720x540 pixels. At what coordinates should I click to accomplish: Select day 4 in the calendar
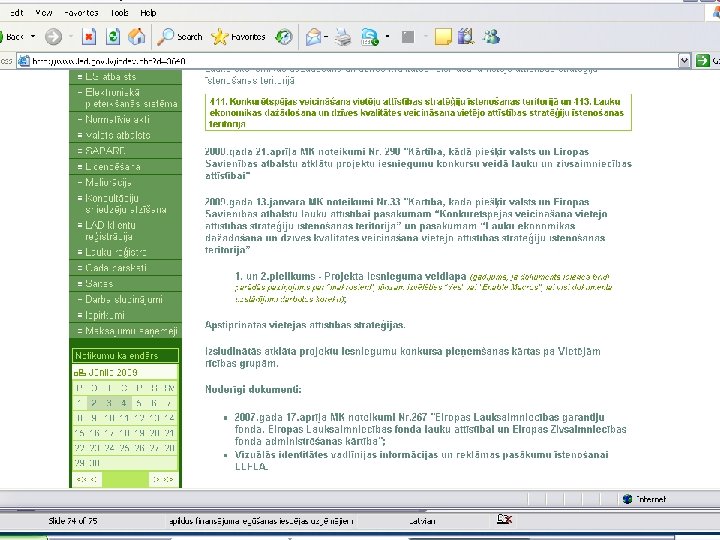pos(124,403)
